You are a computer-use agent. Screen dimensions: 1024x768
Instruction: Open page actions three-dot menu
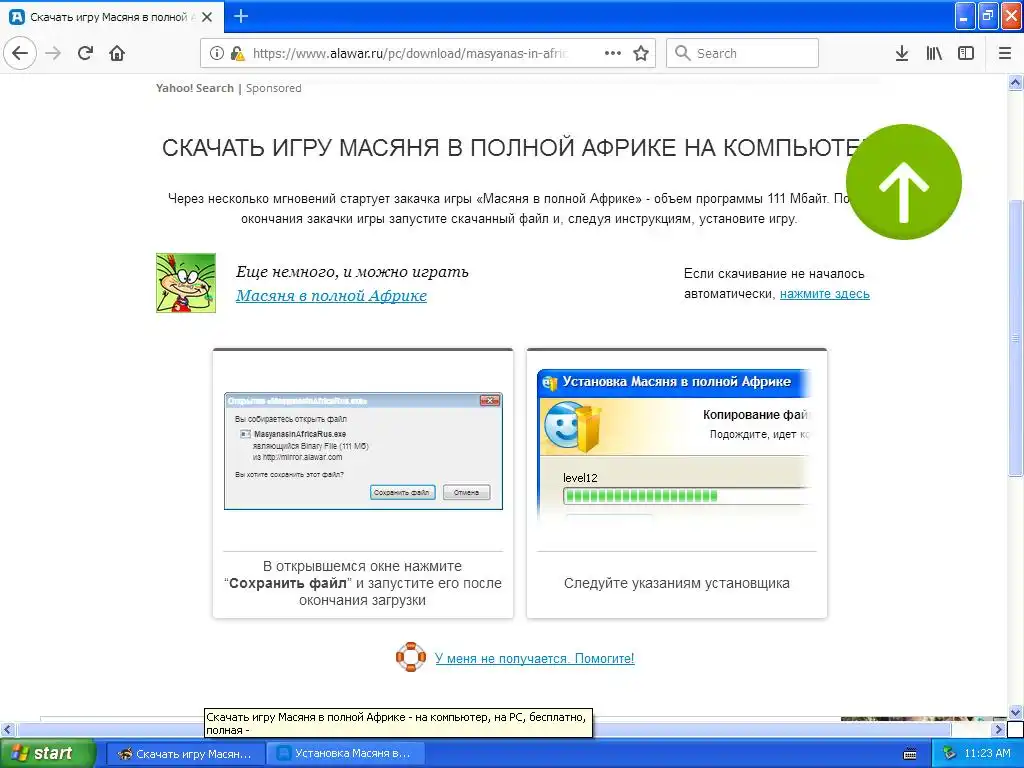coord(613,54)
